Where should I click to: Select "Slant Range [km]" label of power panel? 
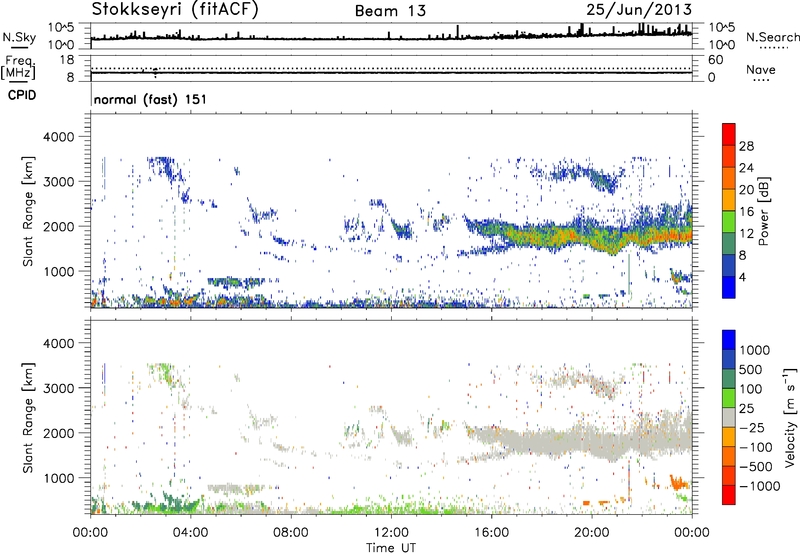pos(28,211)
